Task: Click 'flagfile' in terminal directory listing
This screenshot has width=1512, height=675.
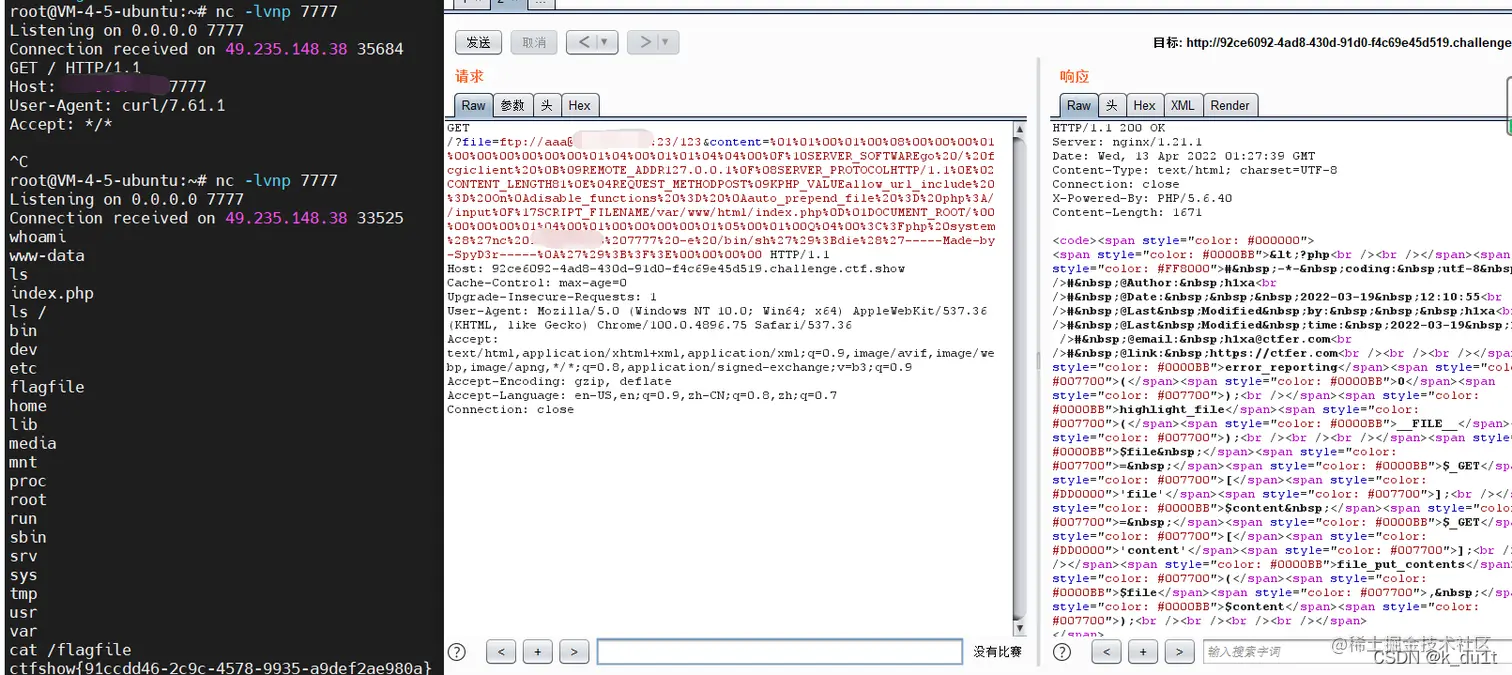Action: click(x=47, y=387)
